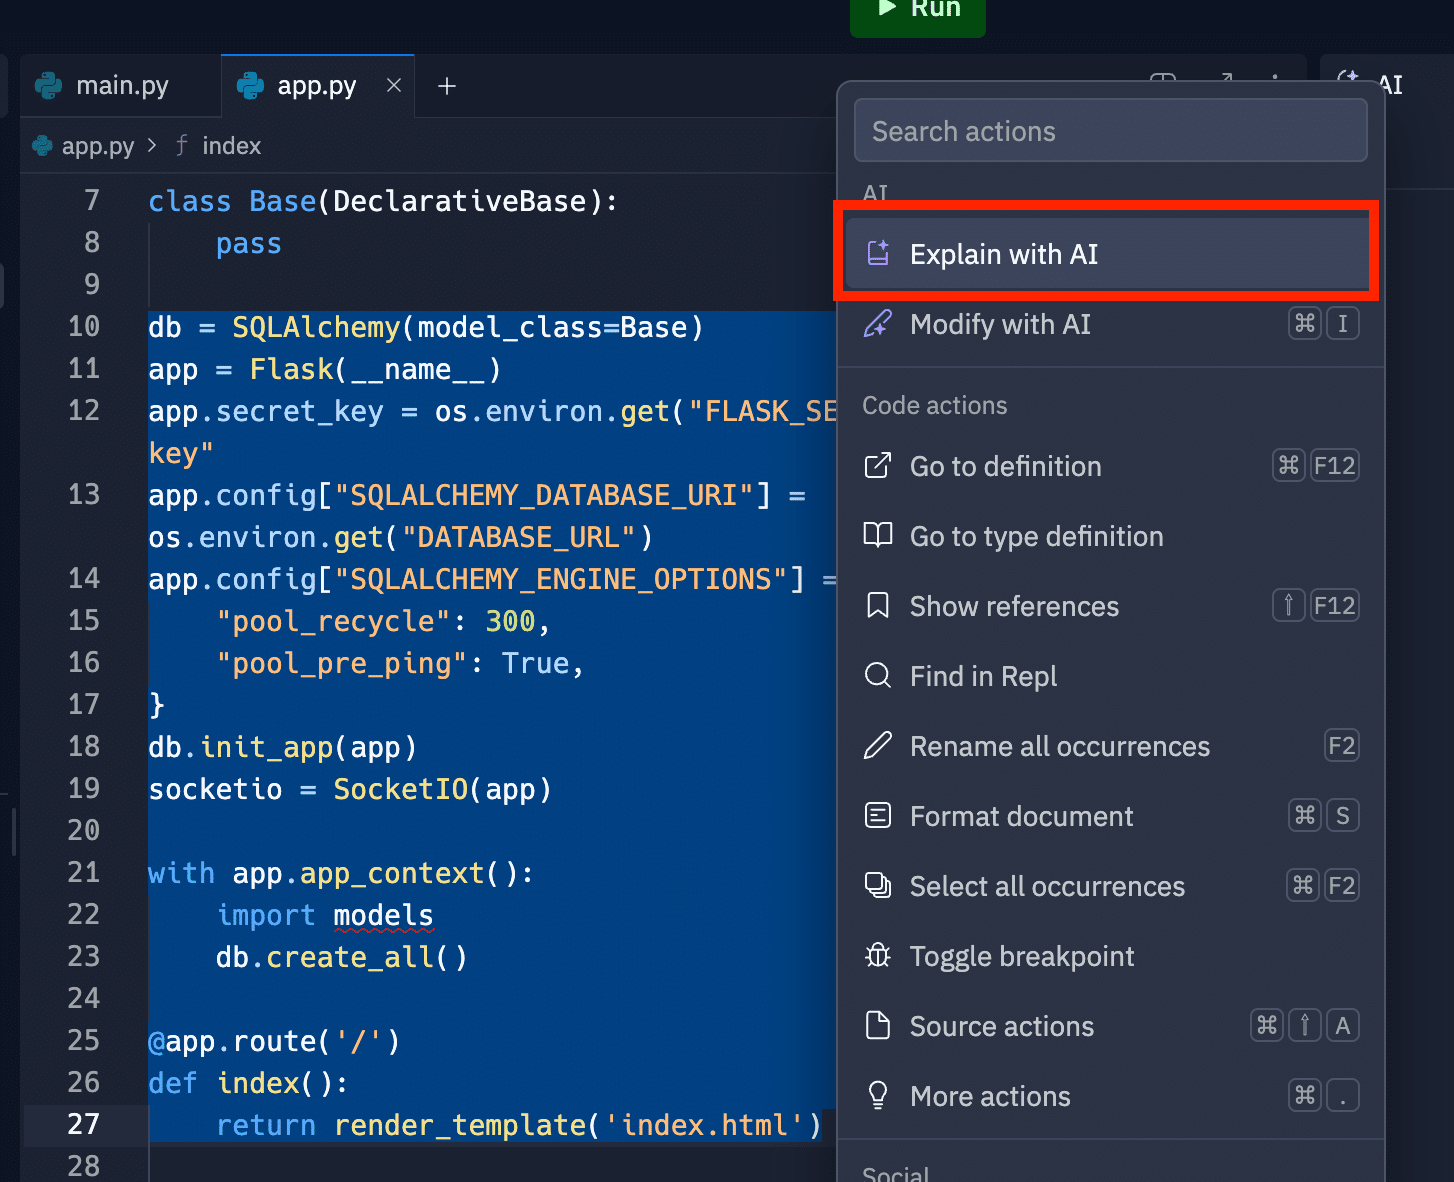Click the Explain with AI icon

pos(878,254)
